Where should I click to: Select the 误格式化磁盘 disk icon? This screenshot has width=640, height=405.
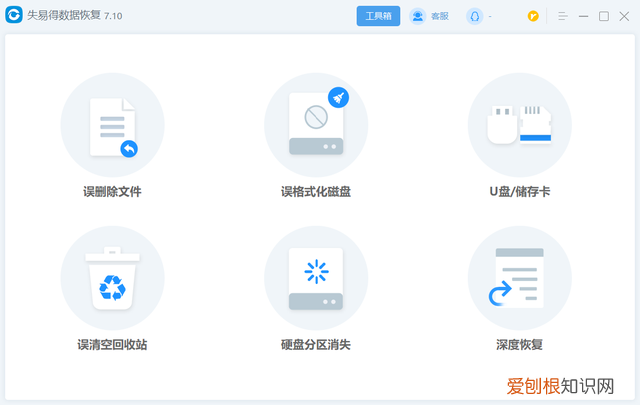tap(316, 125)
